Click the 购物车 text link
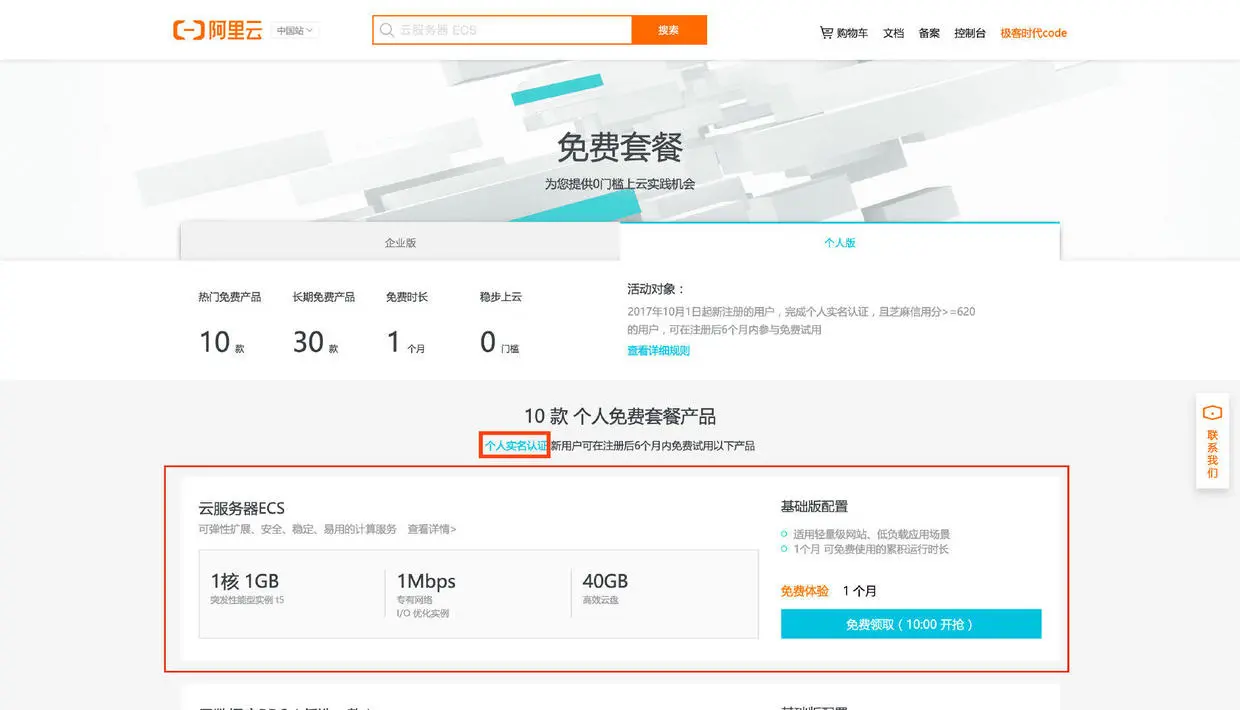 tap(852, 33)
